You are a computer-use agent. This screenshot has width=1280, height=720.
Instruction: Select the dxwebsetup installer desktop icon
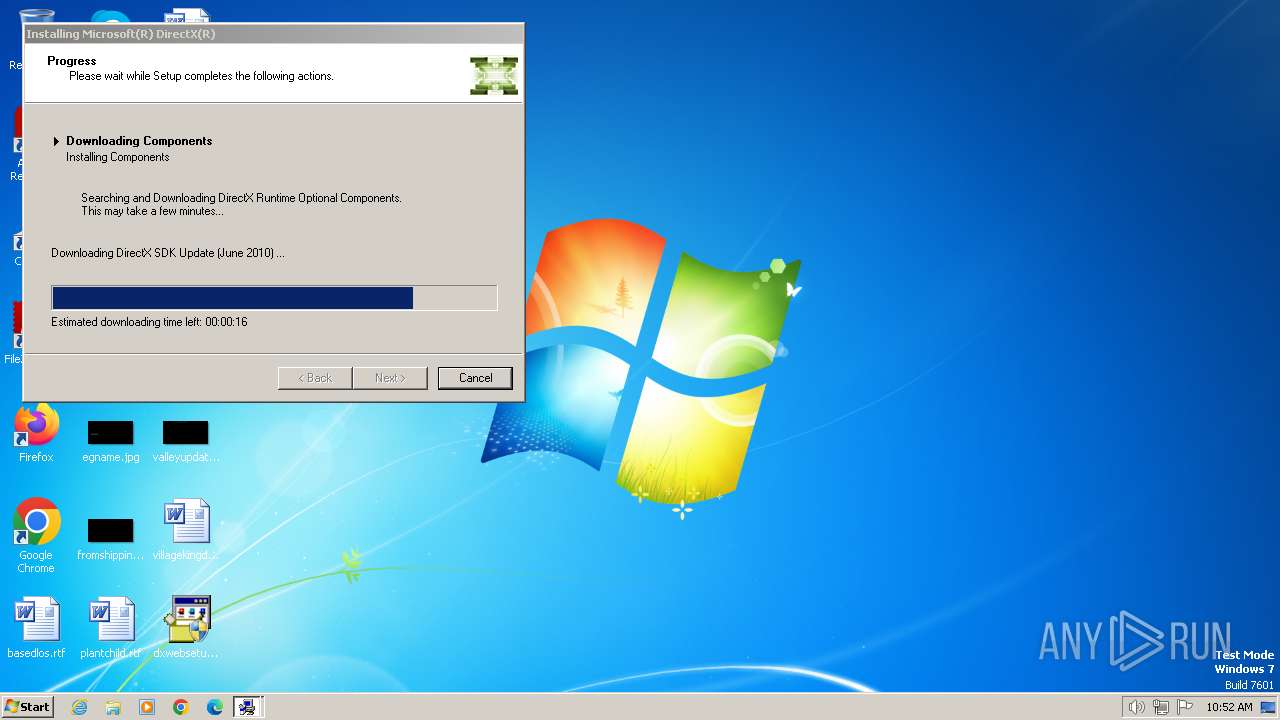186,628
